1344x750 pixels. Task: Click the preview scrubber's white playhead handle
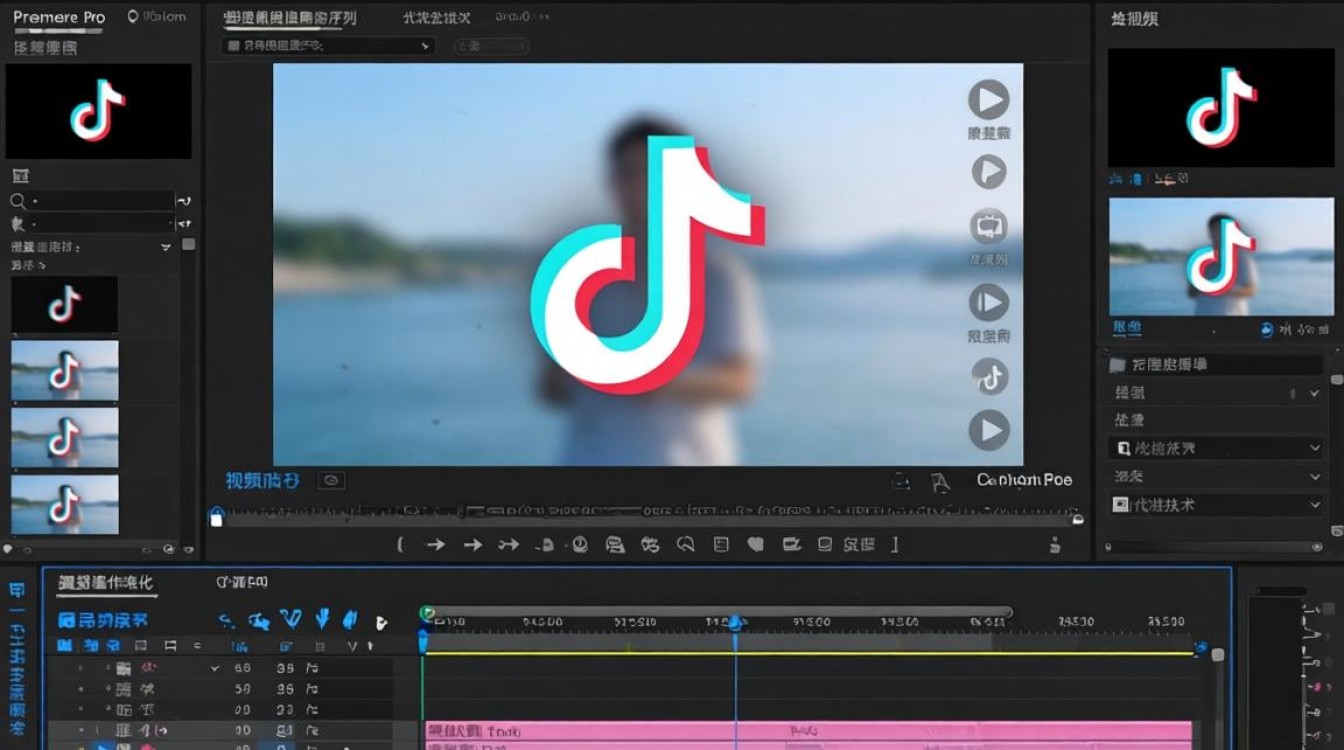pyautogui.click(x=216, y=517)
